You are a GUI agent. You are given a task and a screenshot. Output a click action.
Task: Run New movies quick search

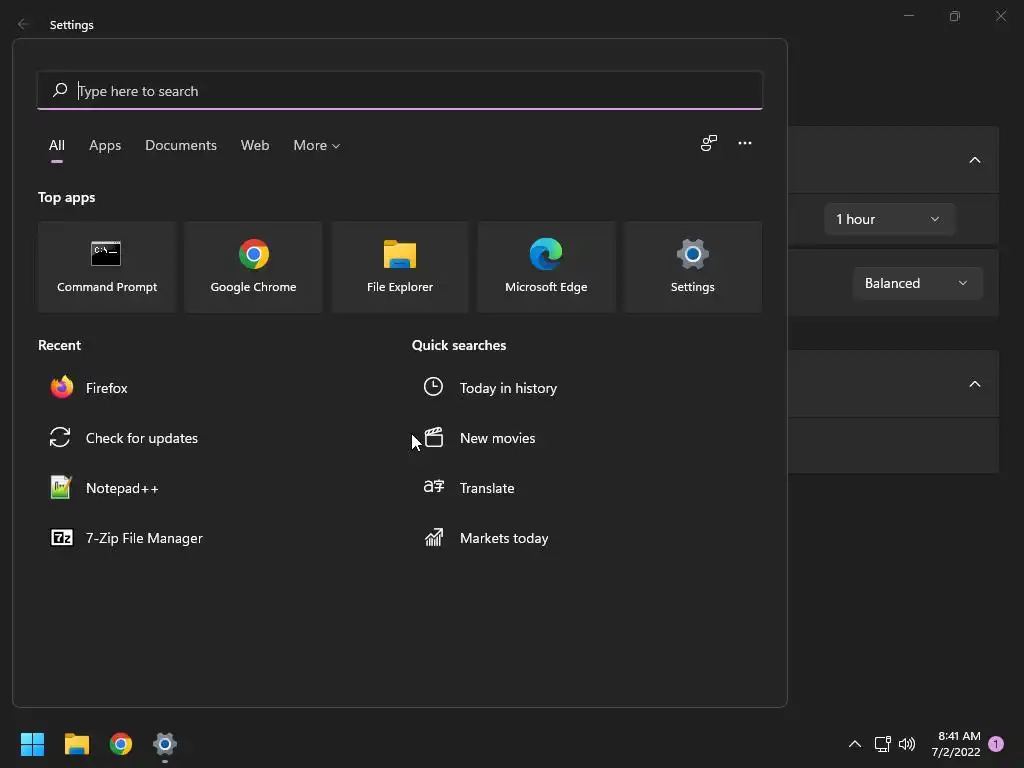(479, 438)
